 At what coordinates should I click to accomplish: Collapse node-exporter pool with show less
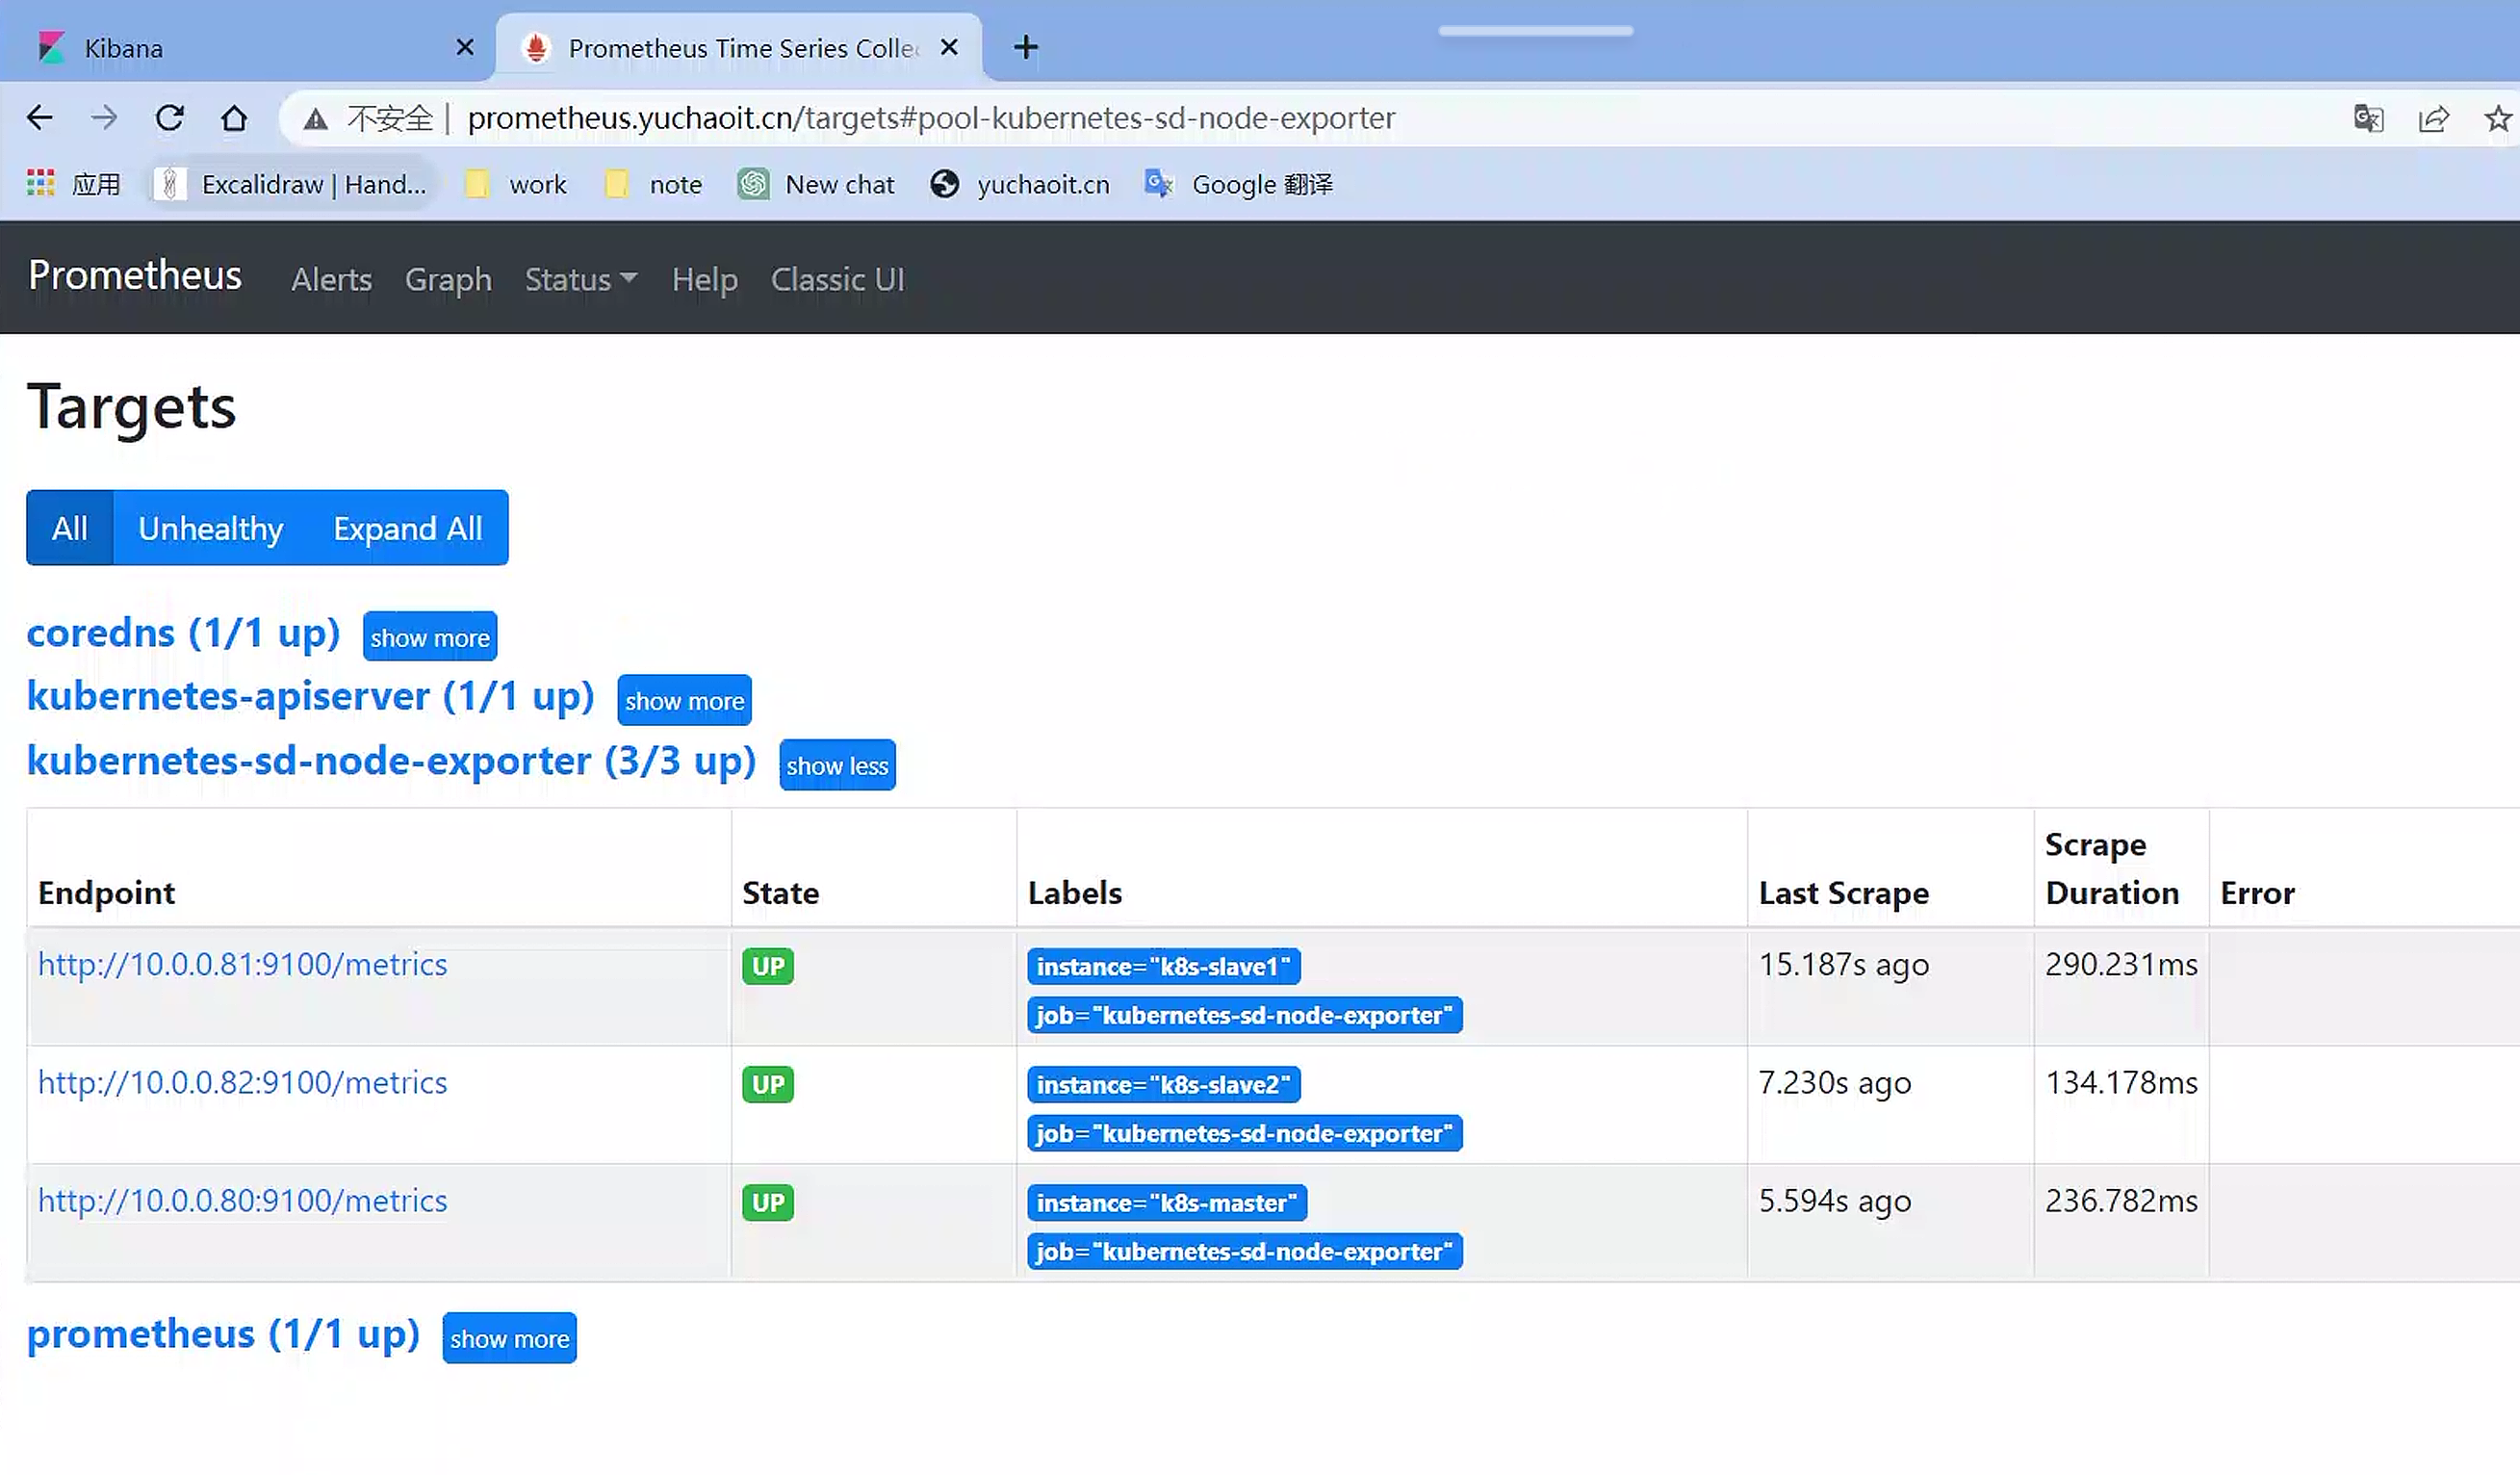(x=837, y=766)
